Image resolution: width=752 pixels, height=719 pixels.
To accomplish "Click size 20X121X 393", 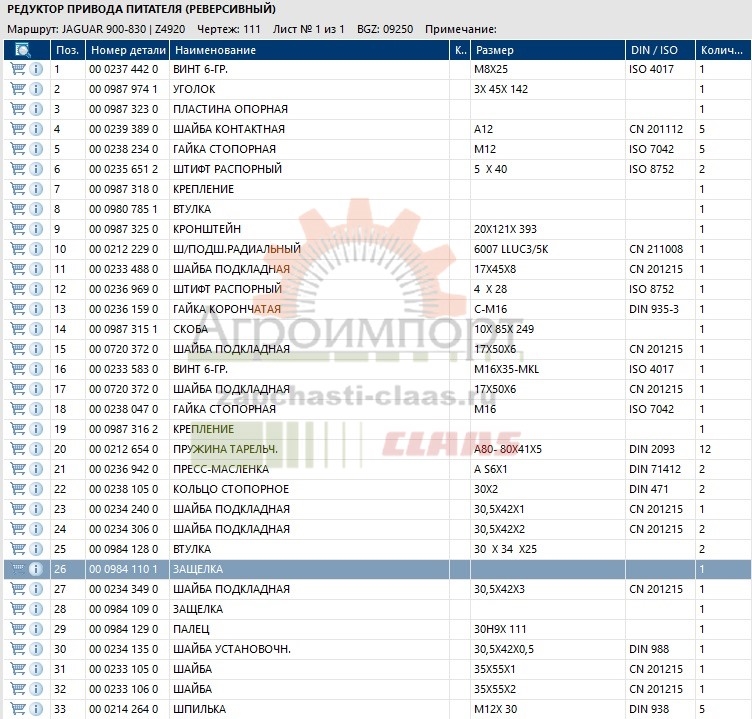I will click(505, 229).
